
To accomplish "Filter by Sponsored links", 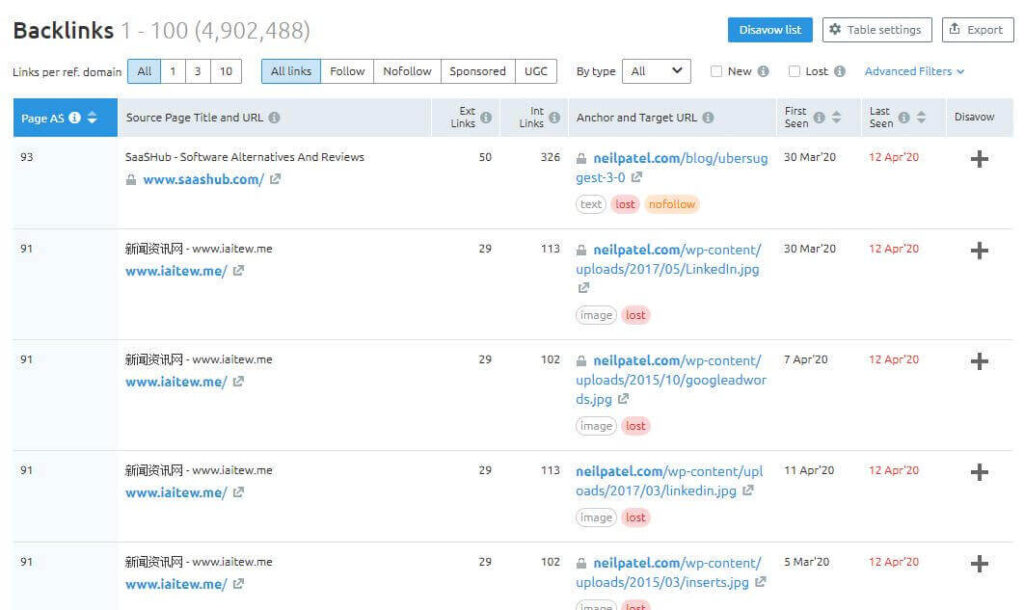I will pos(478,71).
